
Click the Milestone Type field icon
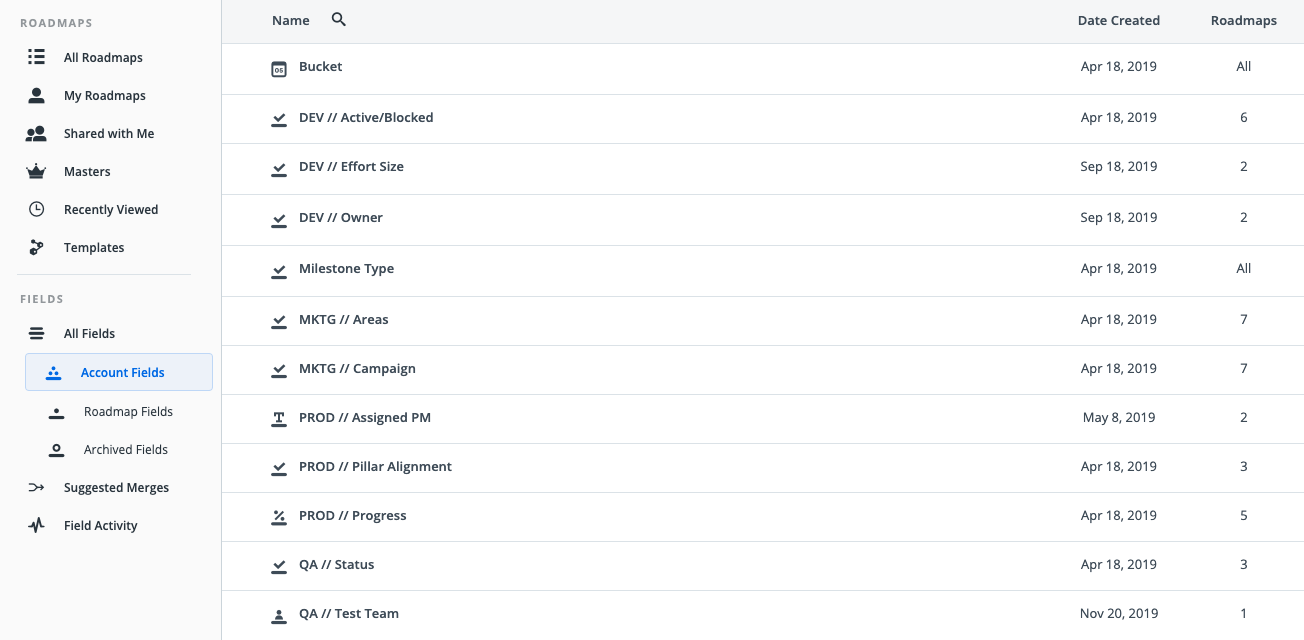pyautogui.click(x=279, y=270)
